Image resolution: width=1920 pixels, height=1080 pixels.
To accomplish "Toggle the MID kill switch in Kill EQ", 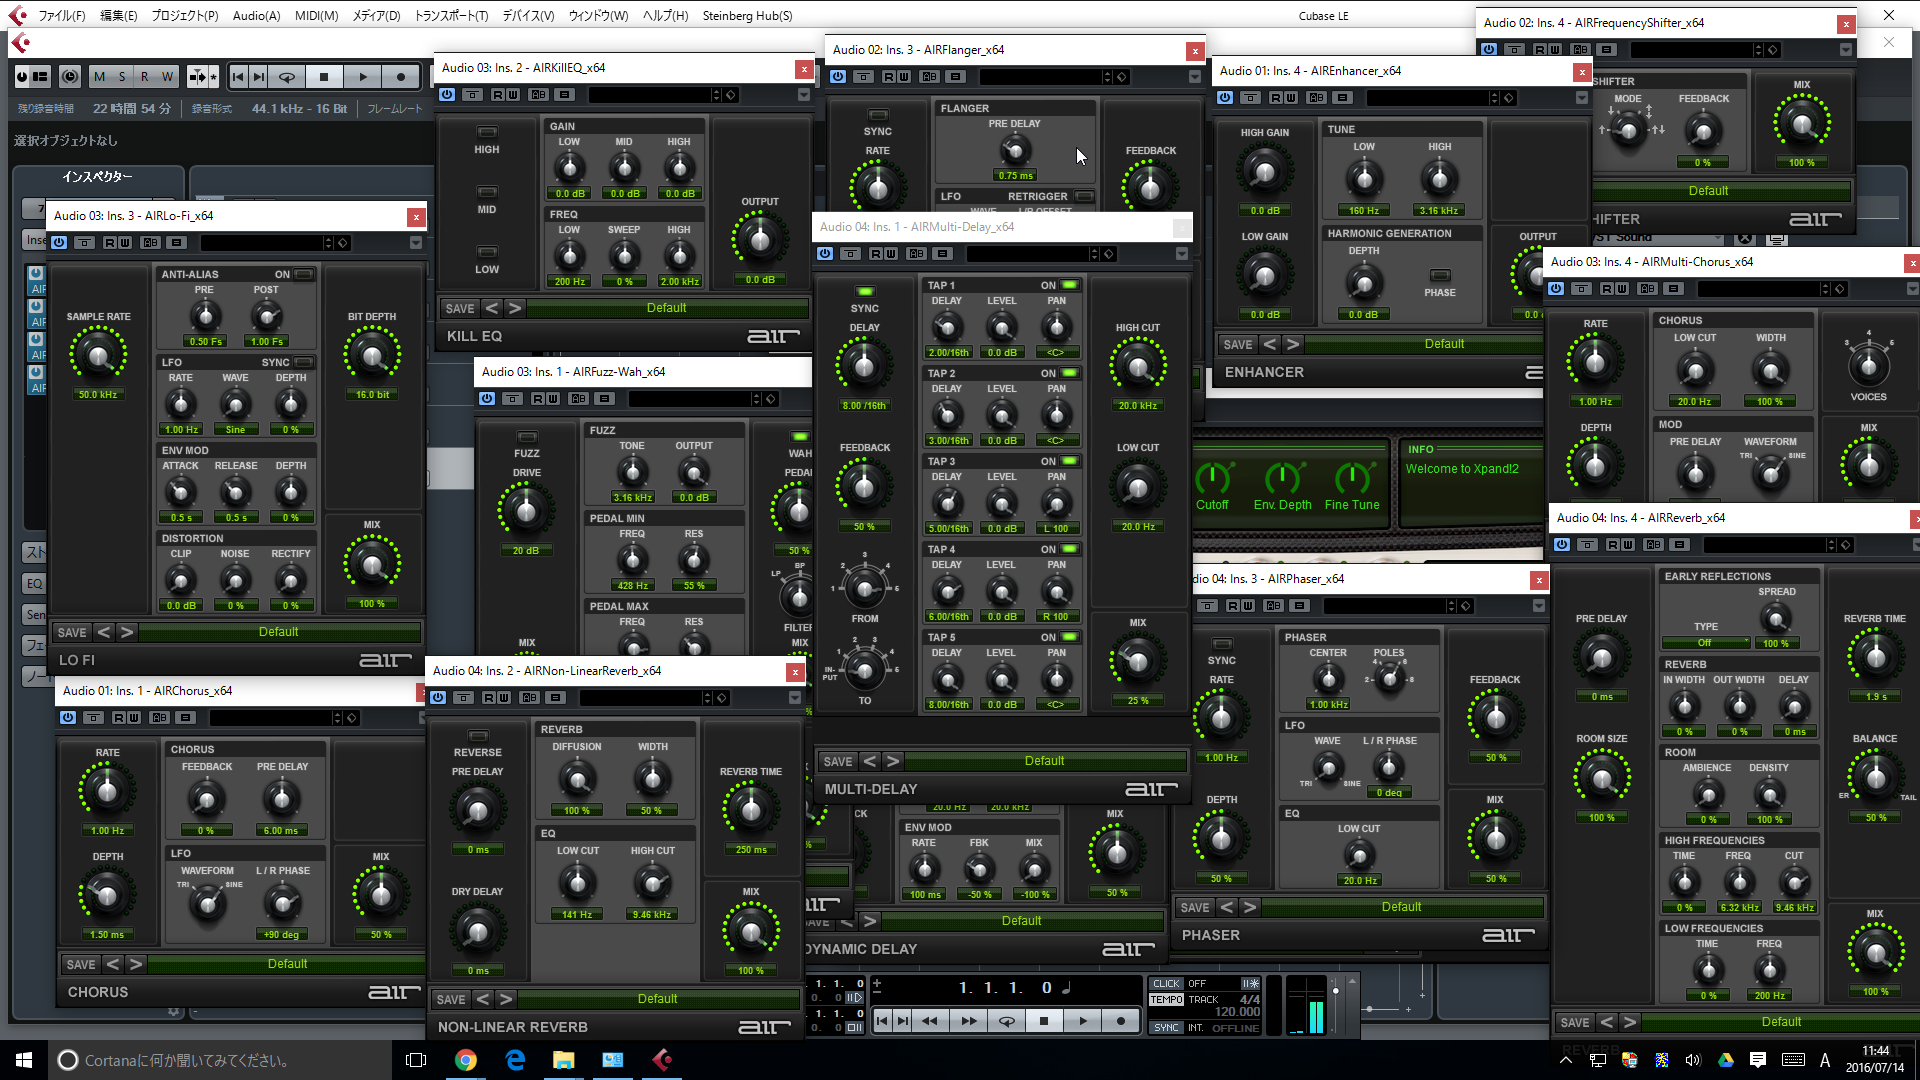I will coord(487,192).
